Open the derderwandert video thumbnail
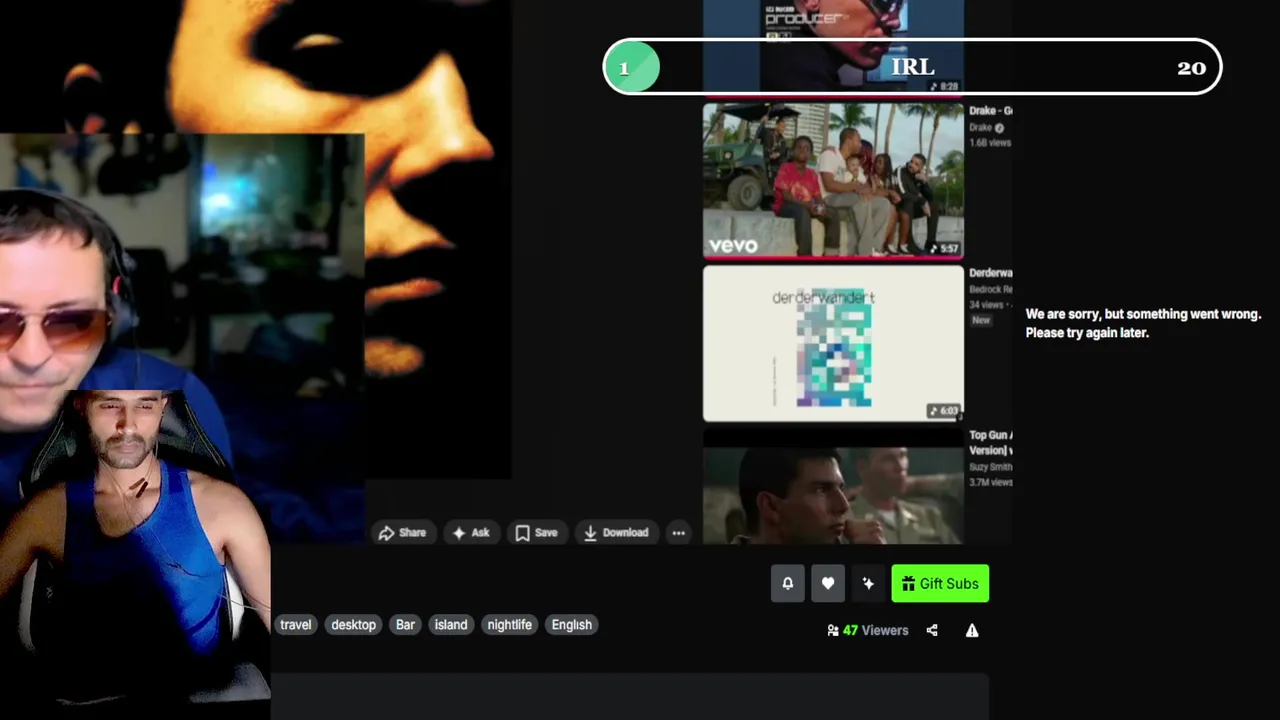 (x=833, y=343)
